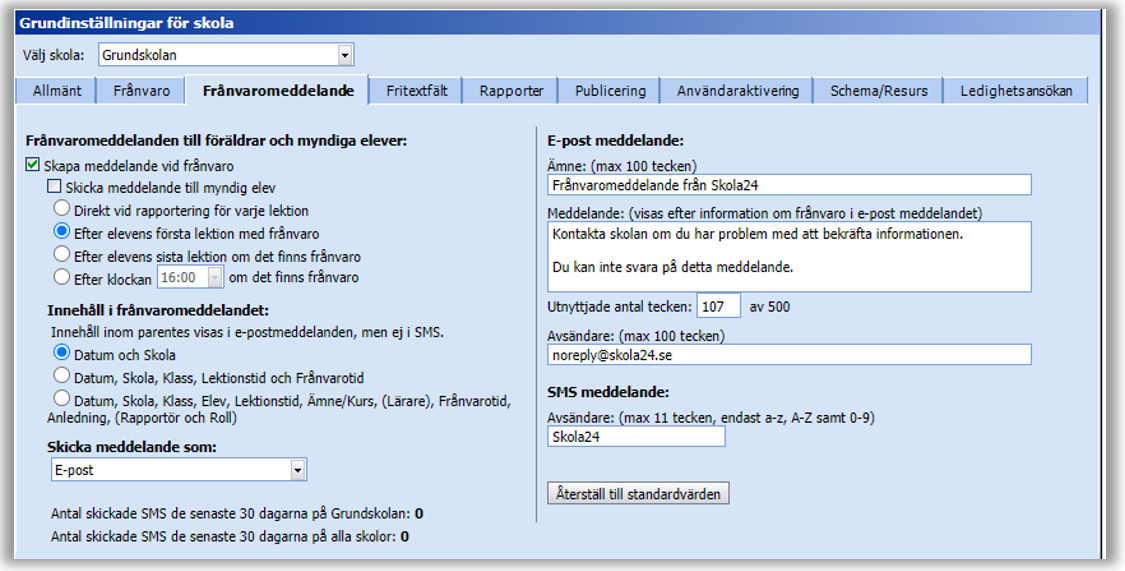Switch to the Allmänt tab

pos(56,91)
